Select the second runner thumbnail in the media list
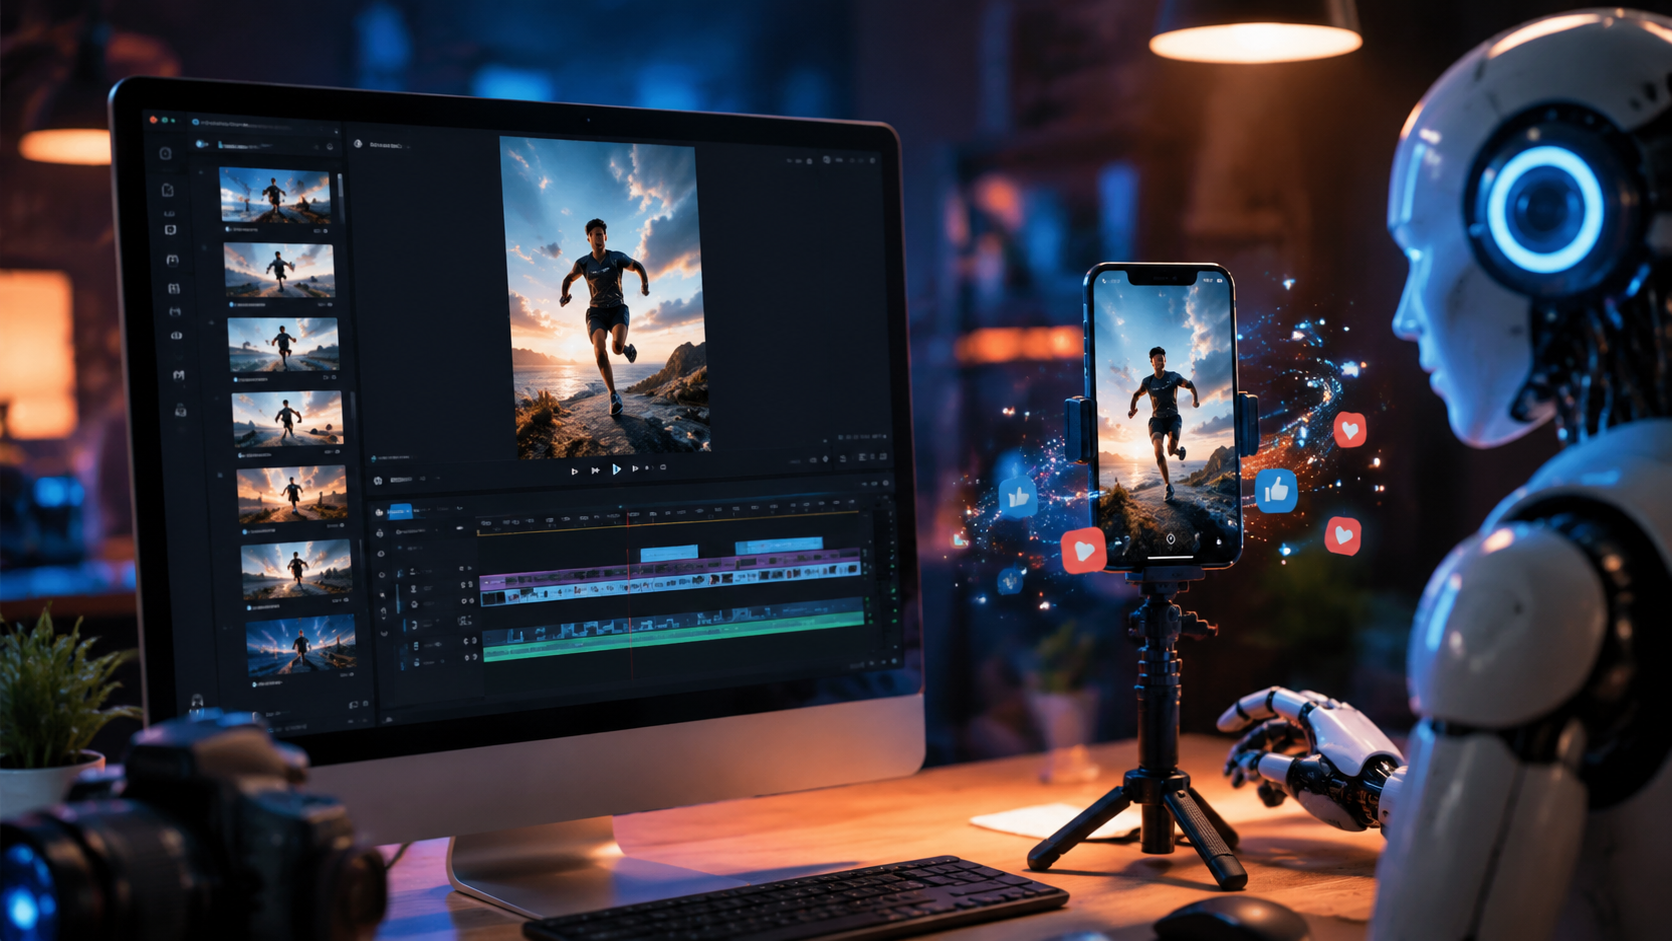The width and height of the screenshot is (1672, 941). [x=279, y=271]
